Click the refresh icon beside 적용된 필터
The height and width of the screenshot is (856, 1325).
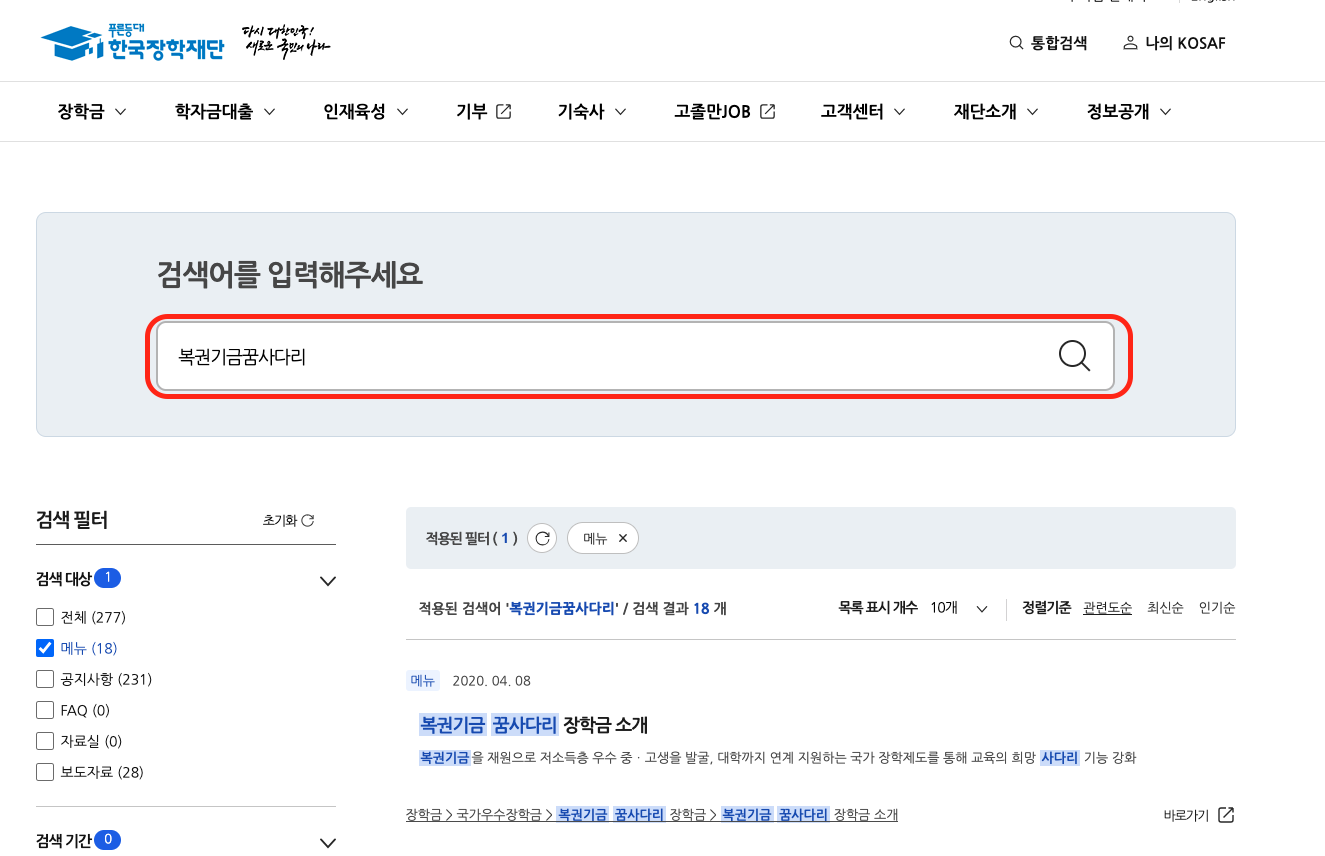coord(541,538)
